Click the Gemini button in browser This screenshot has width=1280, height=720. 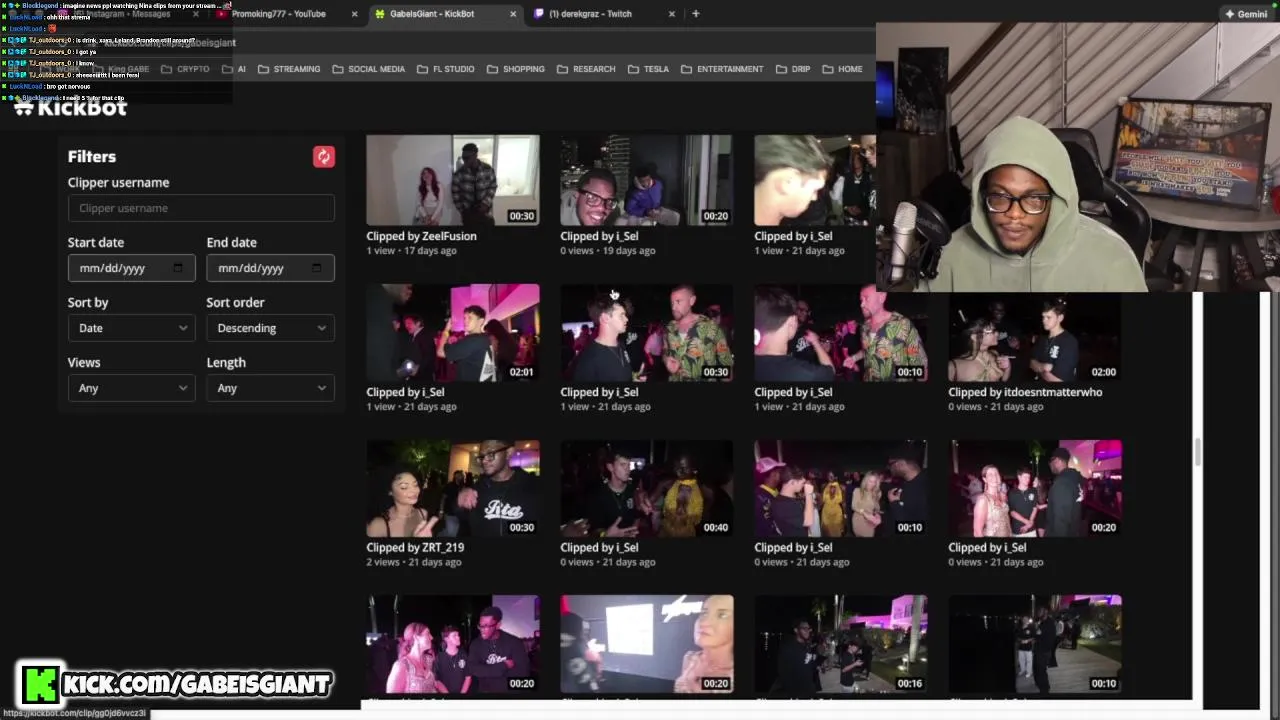click(x=1246, y=14)
